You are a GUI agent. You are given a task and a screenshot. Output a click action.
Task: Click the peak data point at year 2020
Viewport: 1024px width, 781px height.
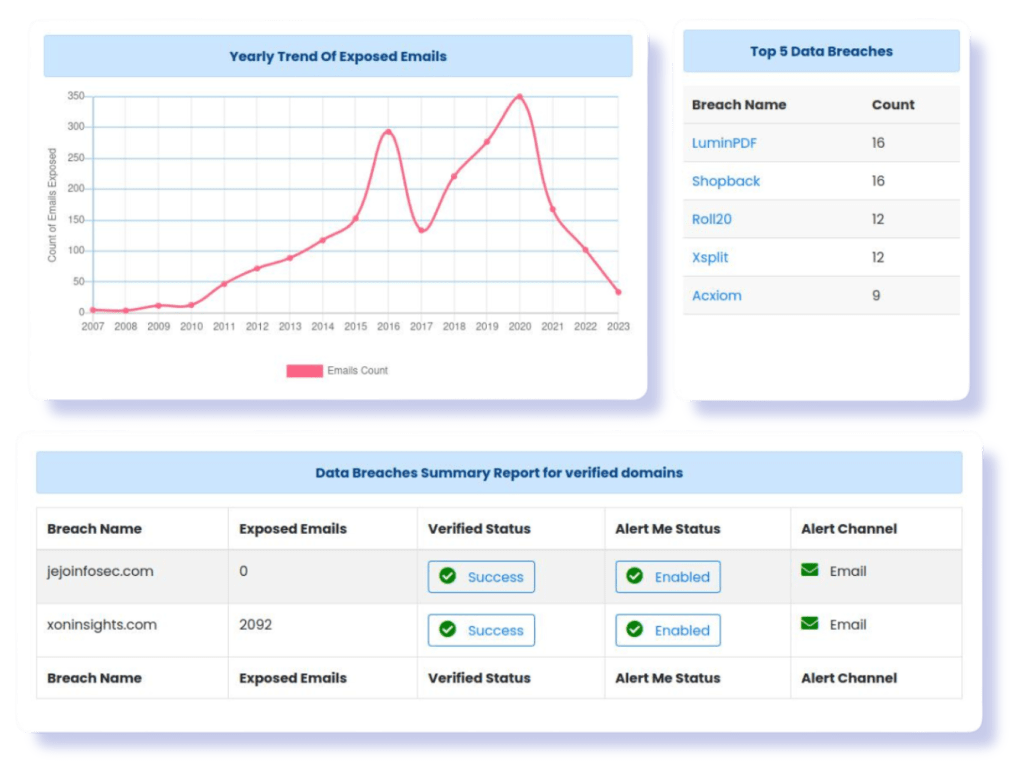pyautogui.click(x=520, y=95)
